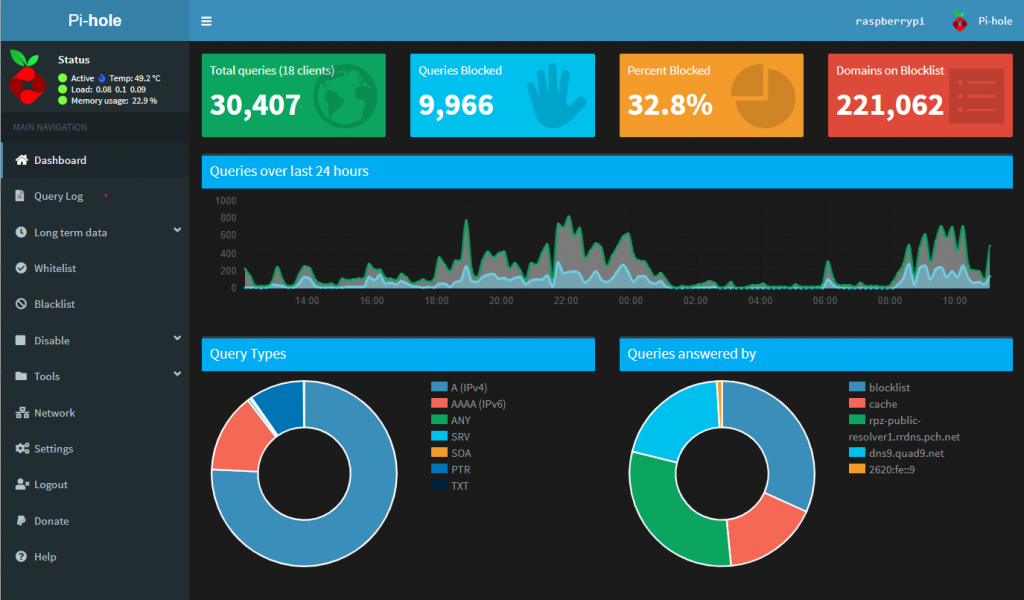Toggle the PTR legend swatch
The image size is (1024, 600).
(439, 468)
